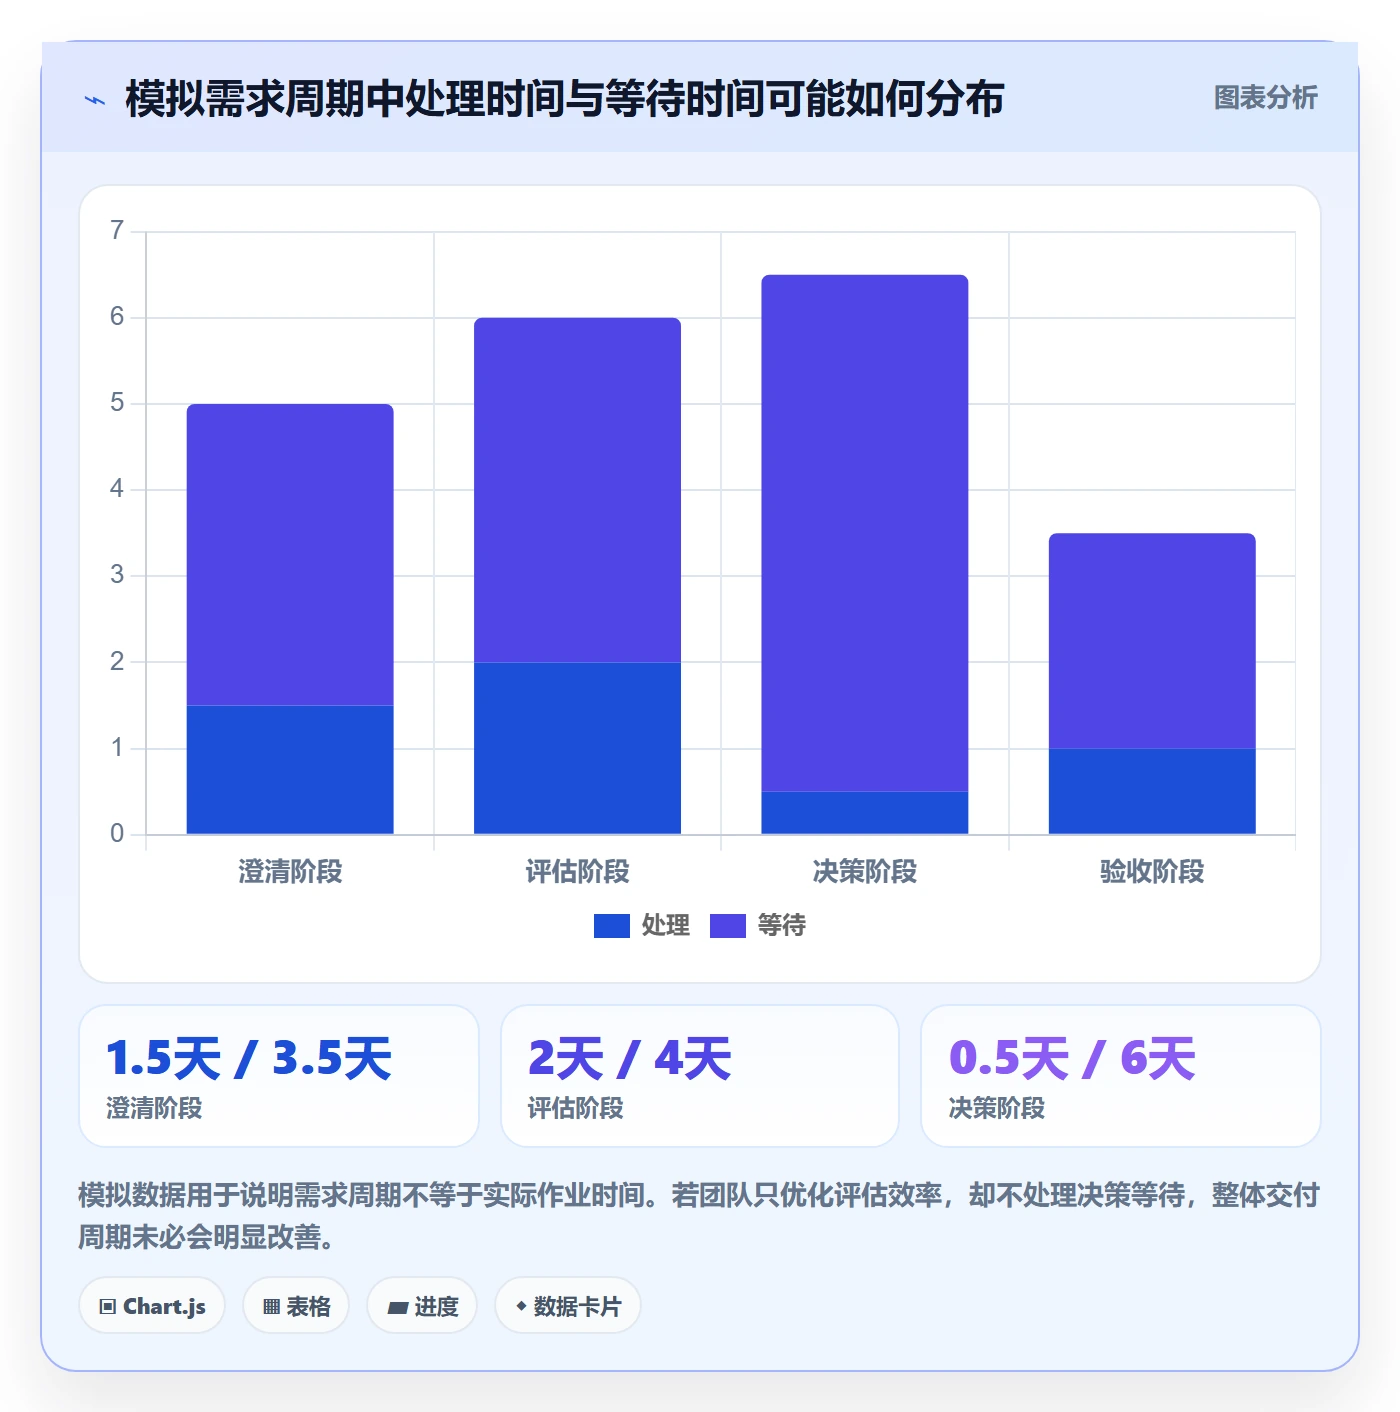The width and height of the screenshot is (1400, 1412).
Task: Click the 决策阶段 x-axis label
Action: (865, 872)
